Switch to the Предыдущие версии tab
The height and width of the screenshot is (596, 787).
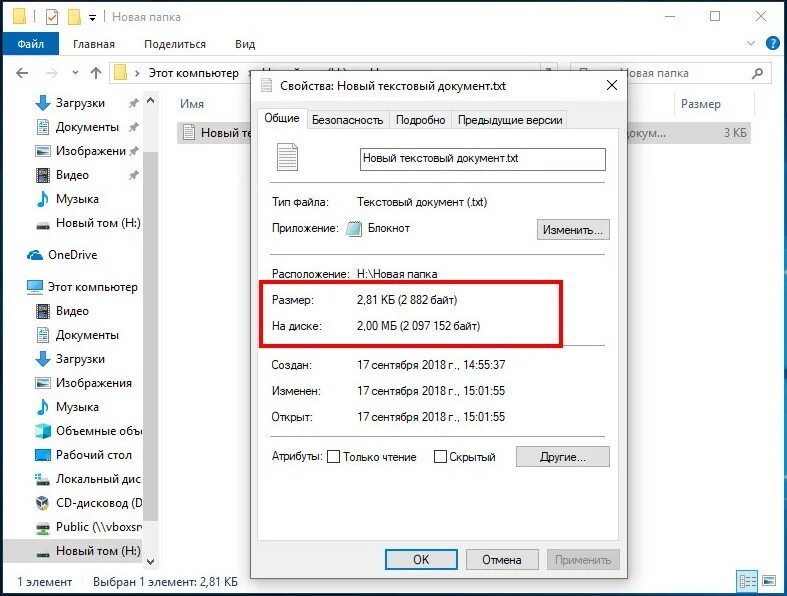[510, 120]
